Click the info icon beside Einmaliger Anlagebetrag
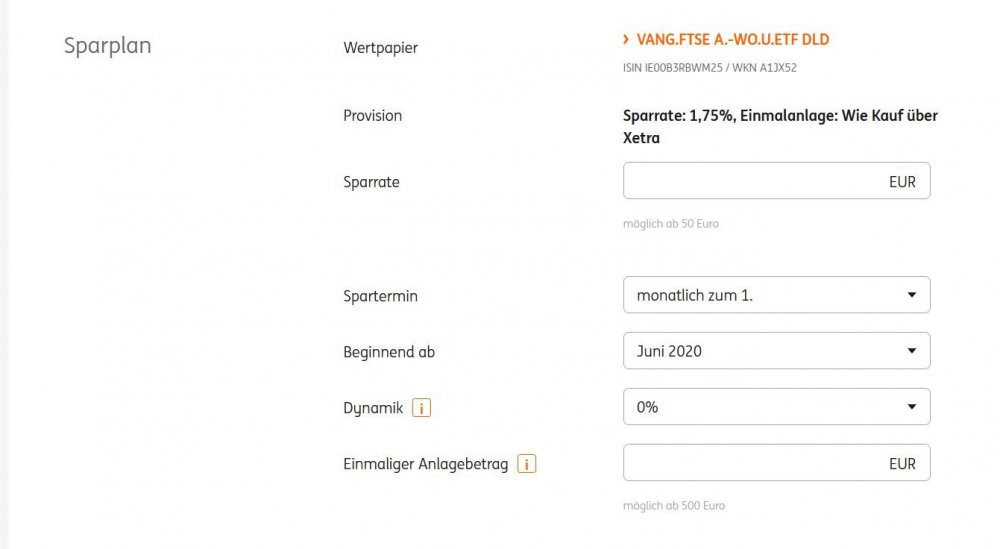The width and height of the screenshot is (1000, 549). (x=527, y=464)
